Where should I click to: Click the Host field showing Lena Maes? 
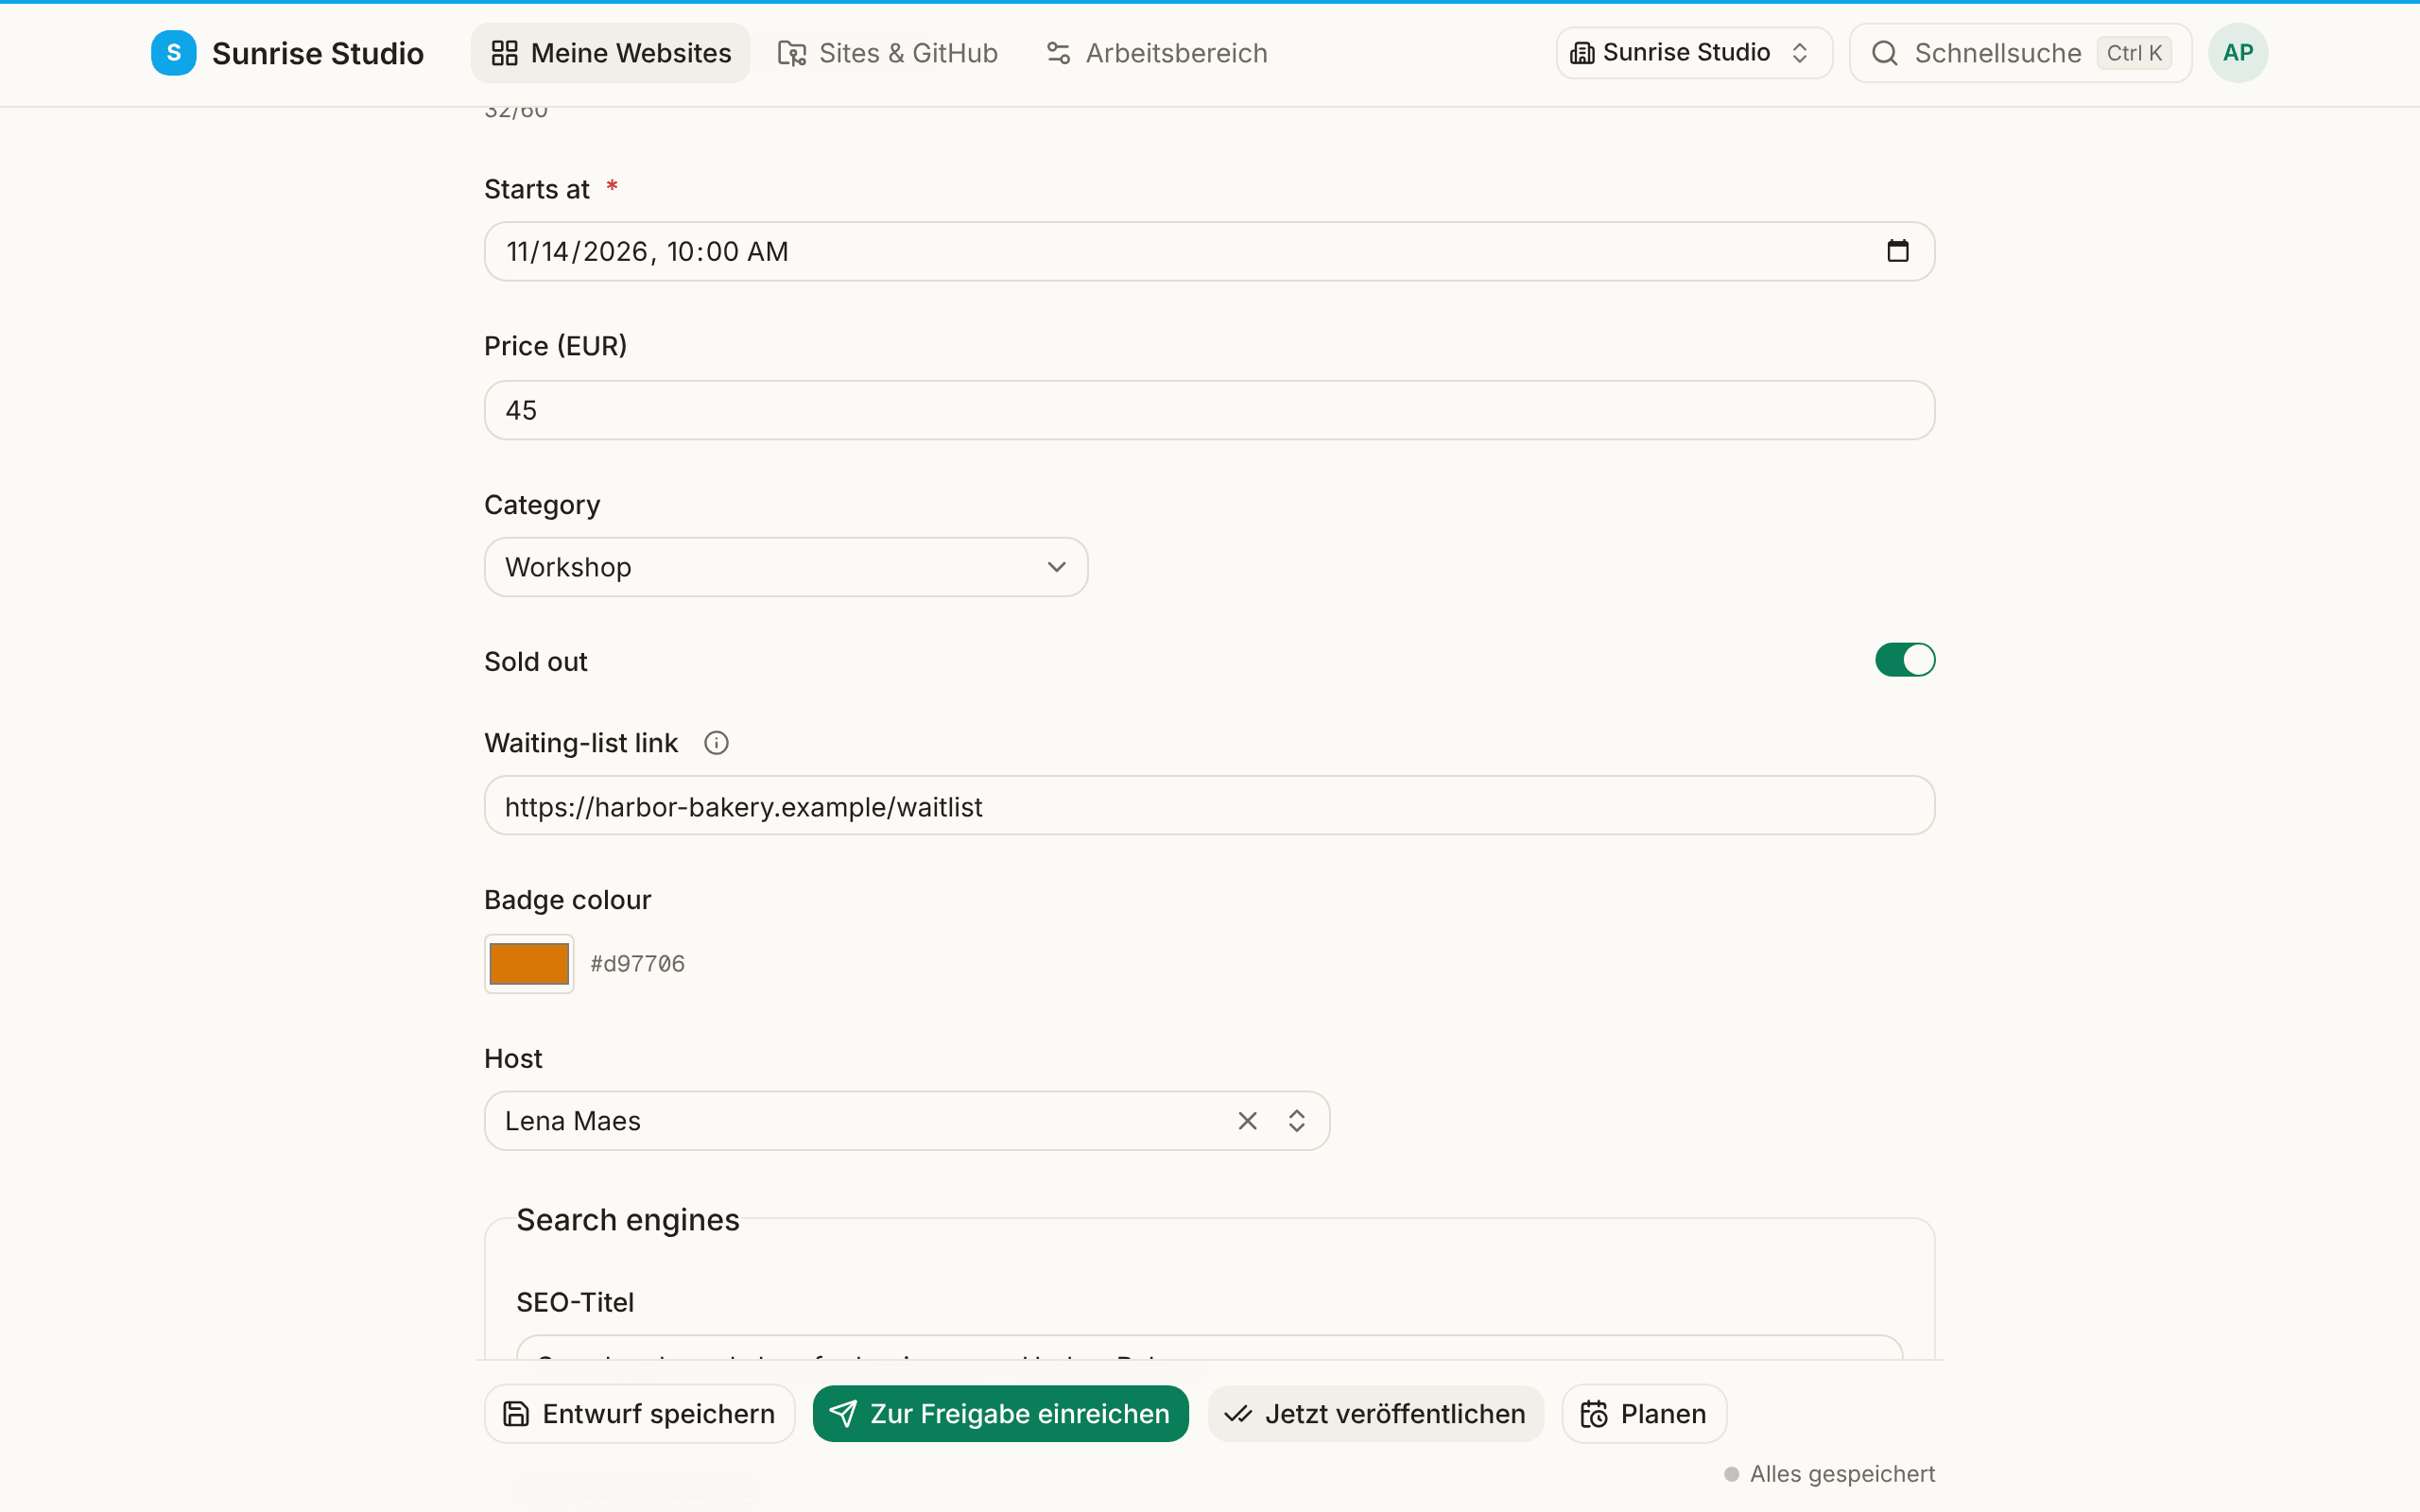[907, 1121]
